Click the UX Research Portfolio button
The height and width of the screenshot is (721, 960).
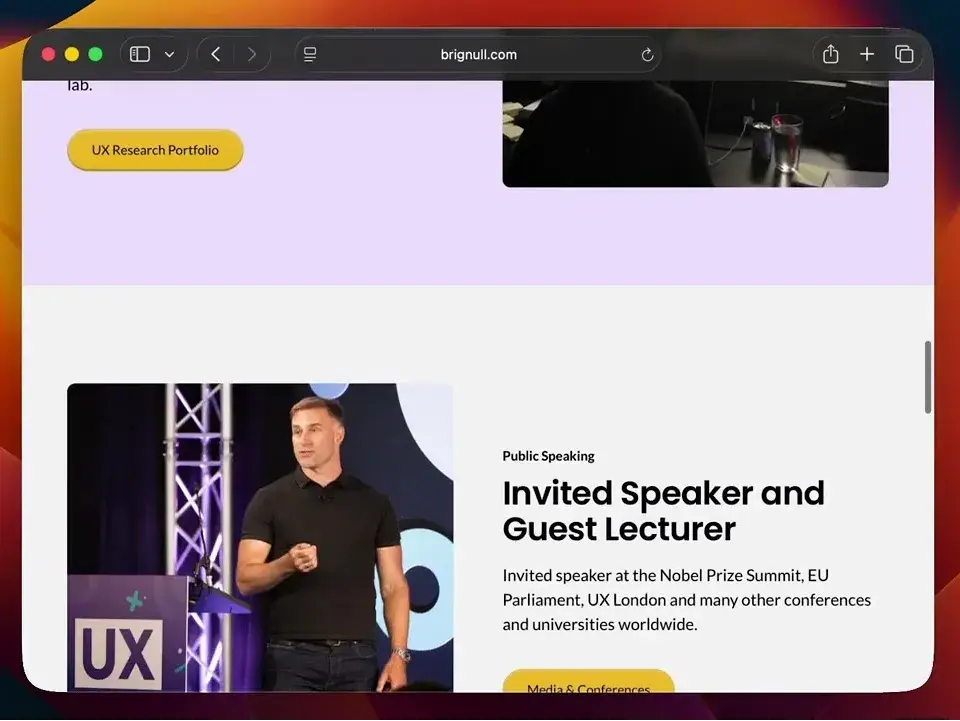(x=155, y=150)
